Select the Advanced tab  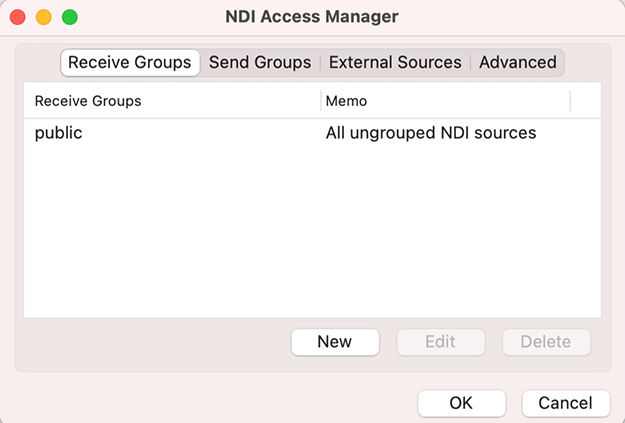517,62
